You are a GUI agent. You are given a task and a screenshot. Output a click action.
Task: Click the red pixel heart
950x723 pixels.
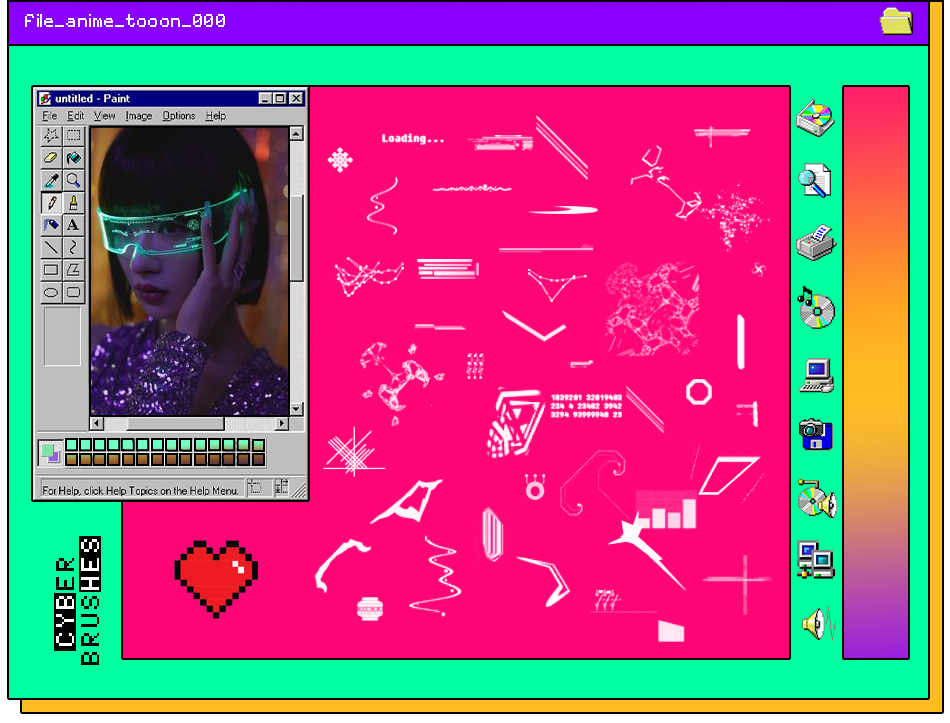(x=216, y=578)
